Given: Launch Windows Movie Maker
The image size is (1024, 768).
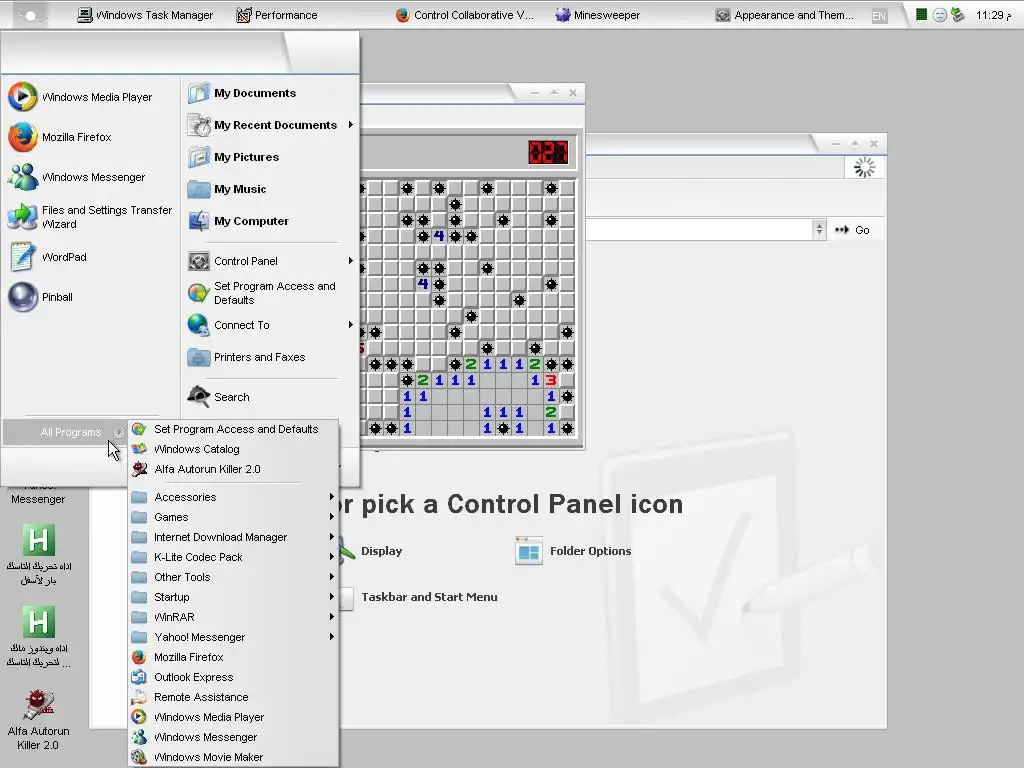Looking at the screenshot, I should [x=197, y=757].
